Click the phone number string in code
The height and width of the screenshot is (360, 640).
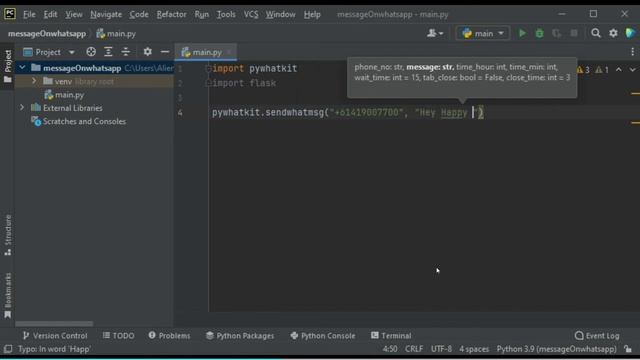[367, 112]
